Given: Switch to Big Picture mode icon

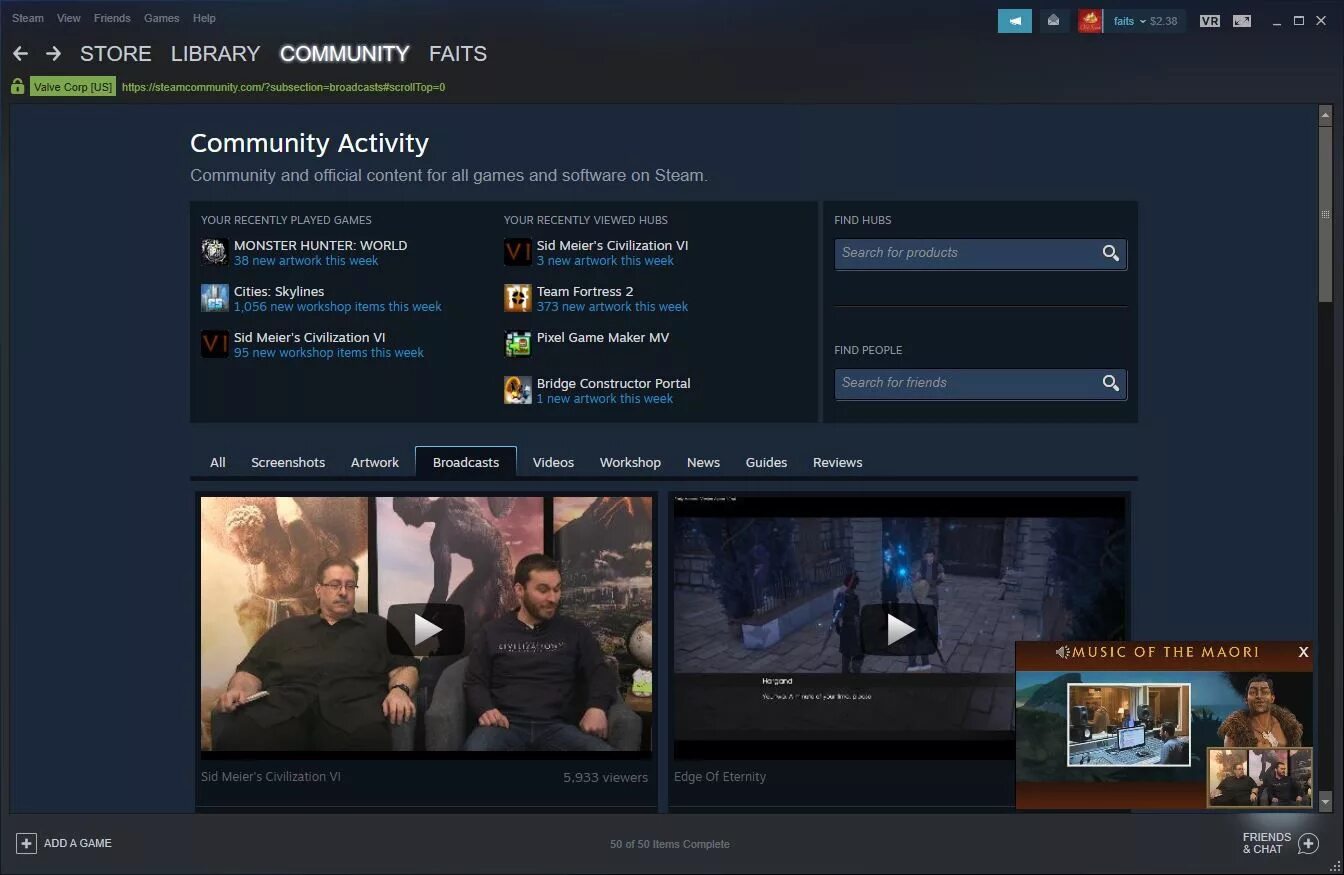Looking at the screenshot, I should pos(1242,20).
